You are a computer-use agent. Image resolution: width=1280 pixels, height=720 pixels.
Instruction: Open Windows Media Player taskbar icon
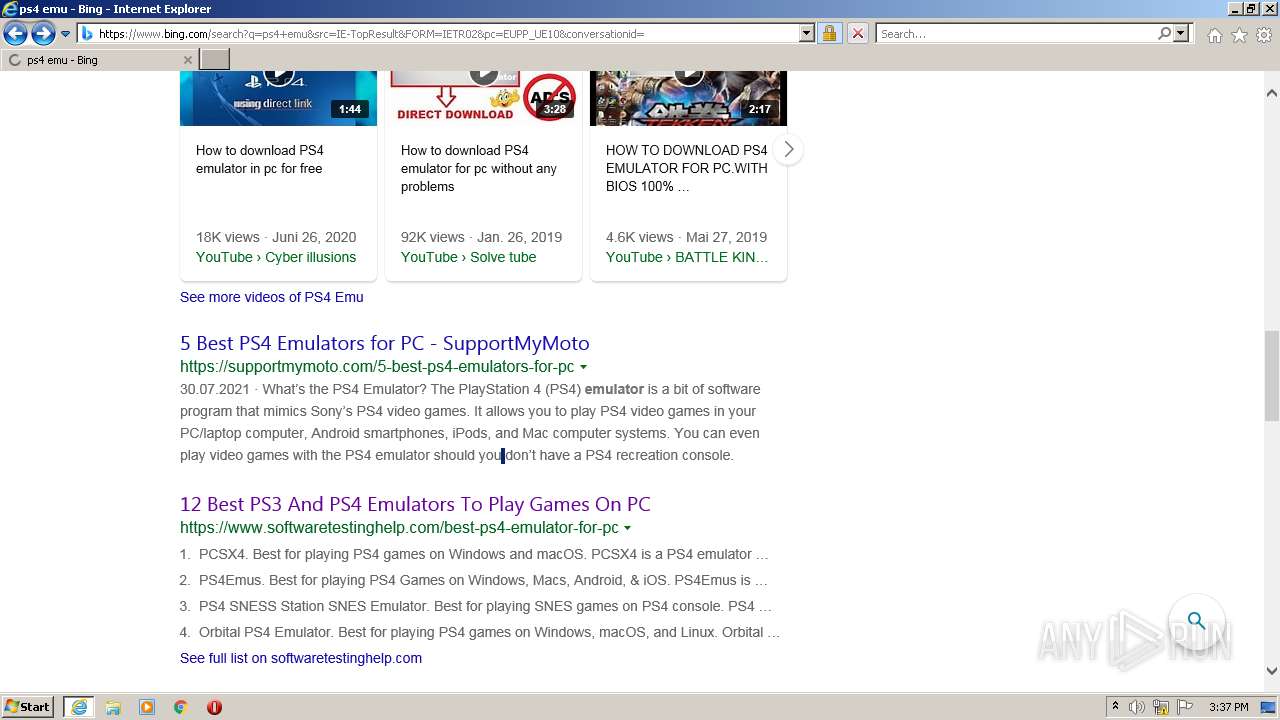[147, 707]
